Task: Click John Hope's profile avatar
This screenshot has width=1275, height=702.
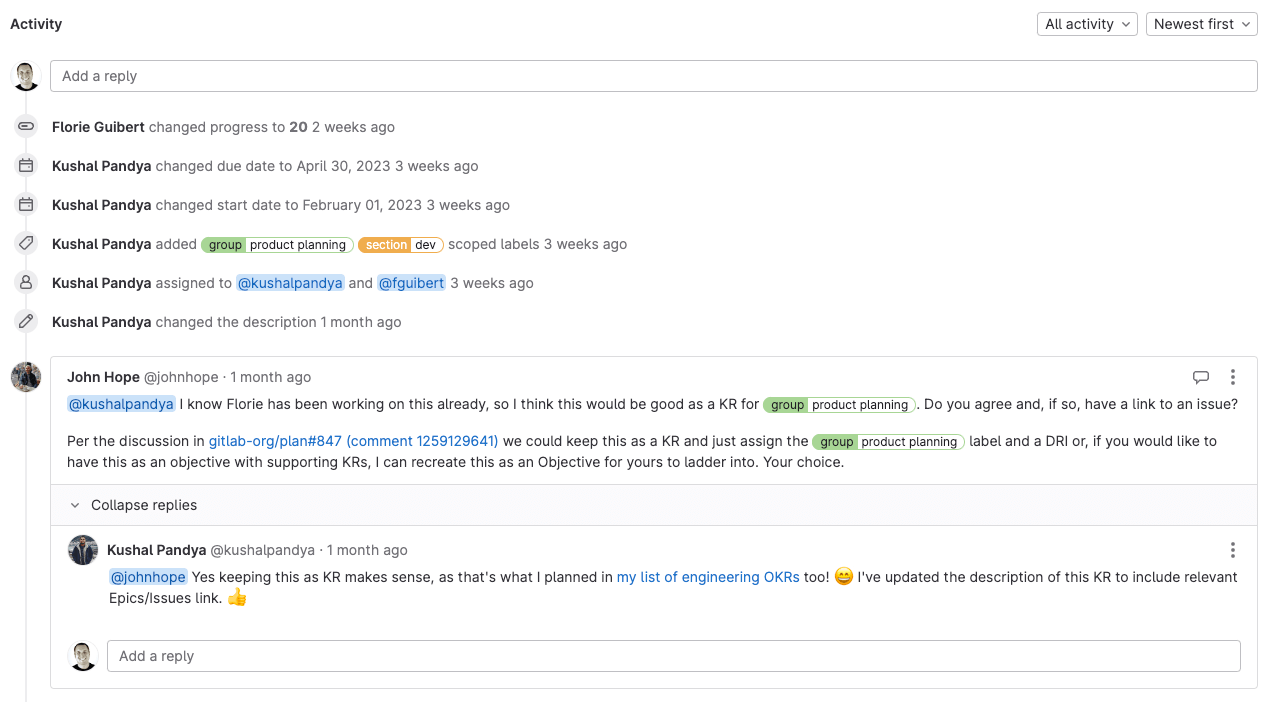Action: [x=25, y=377]
